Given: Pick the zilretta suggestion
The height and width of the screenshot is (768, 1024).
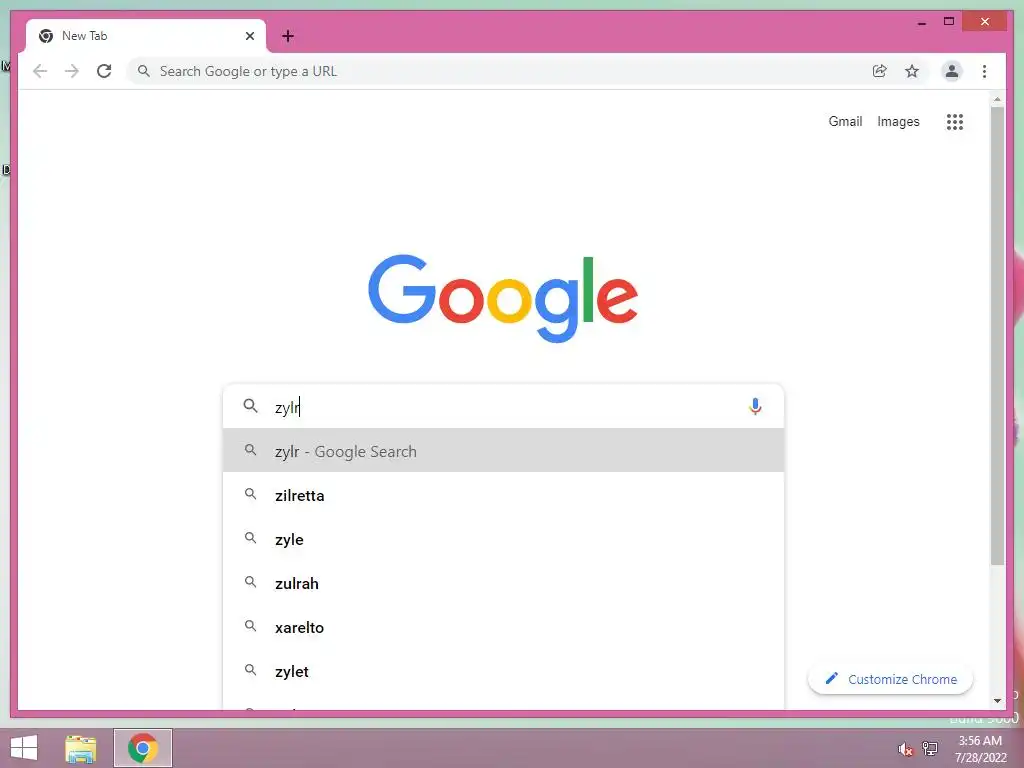Looking at the screenshot, I should point(503,495).
